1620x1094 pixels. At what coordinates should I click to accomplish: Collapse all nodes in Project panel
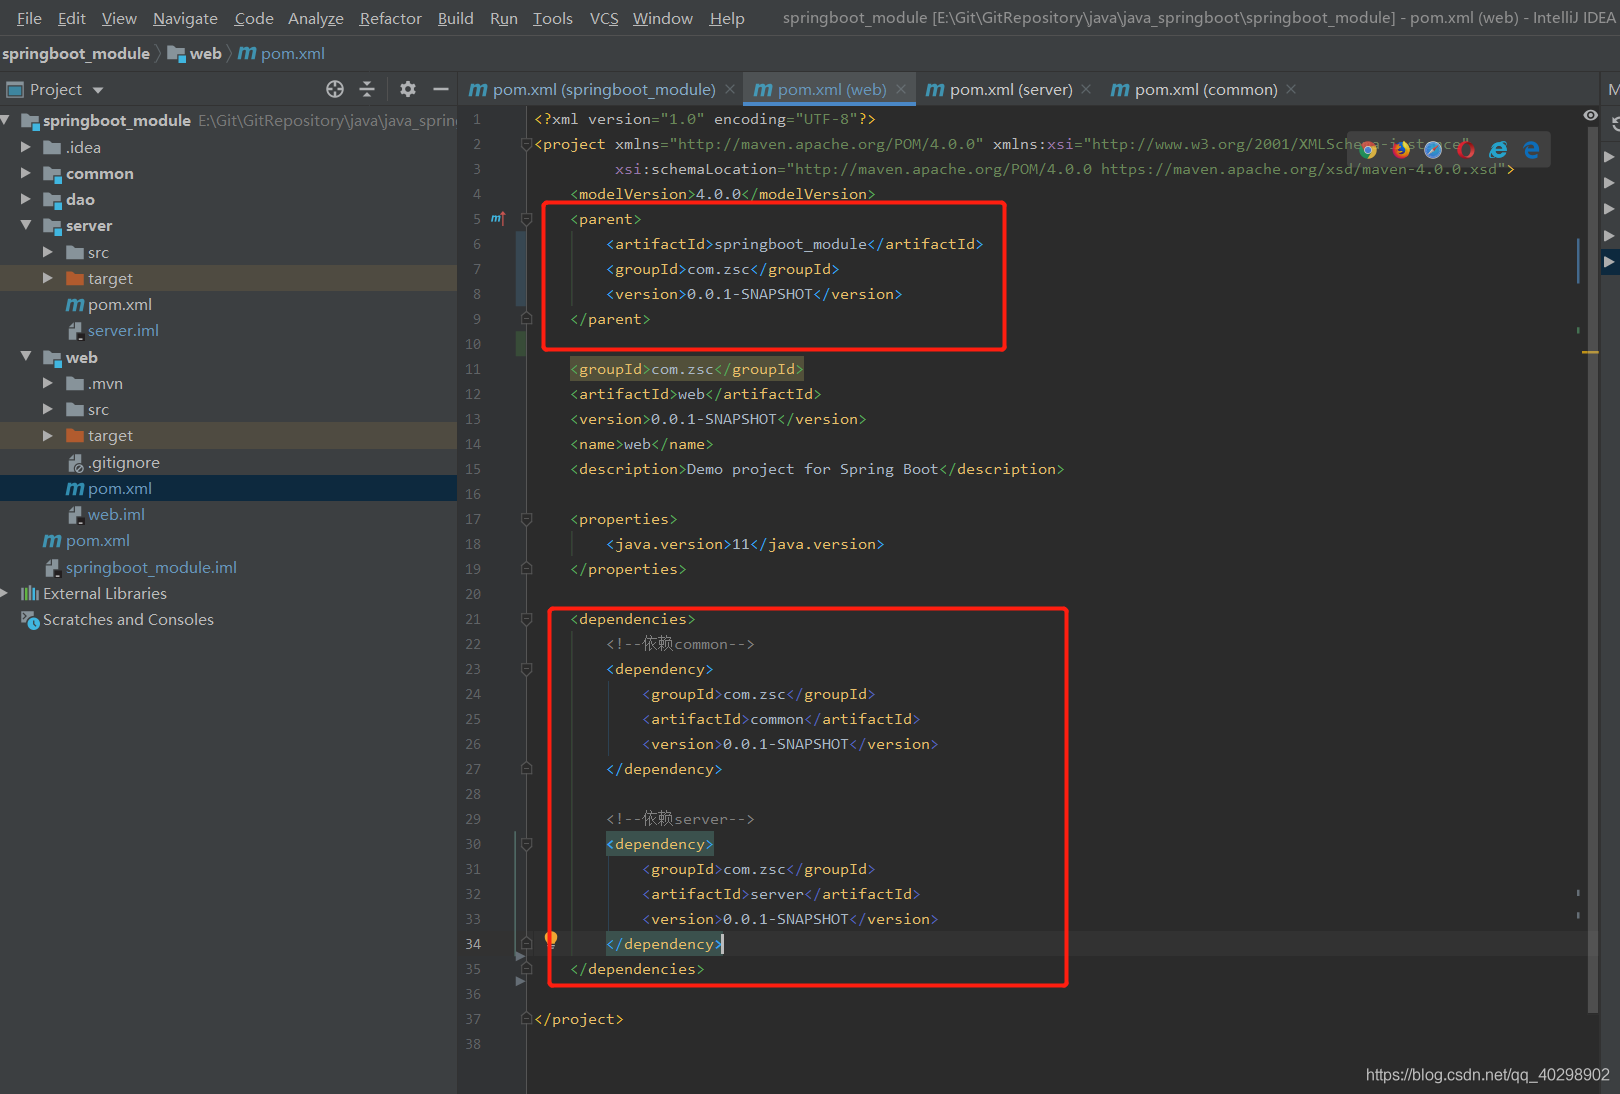pos(367,89)
